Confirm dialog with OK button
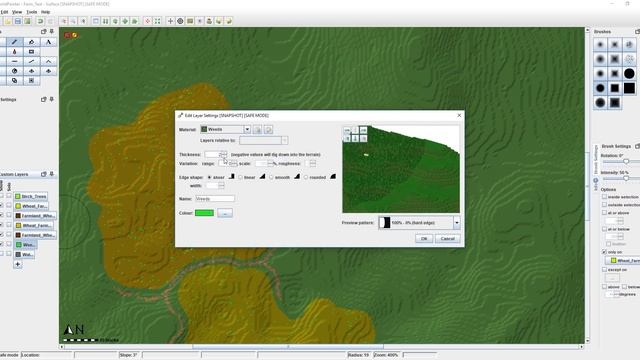 (424, 239)
